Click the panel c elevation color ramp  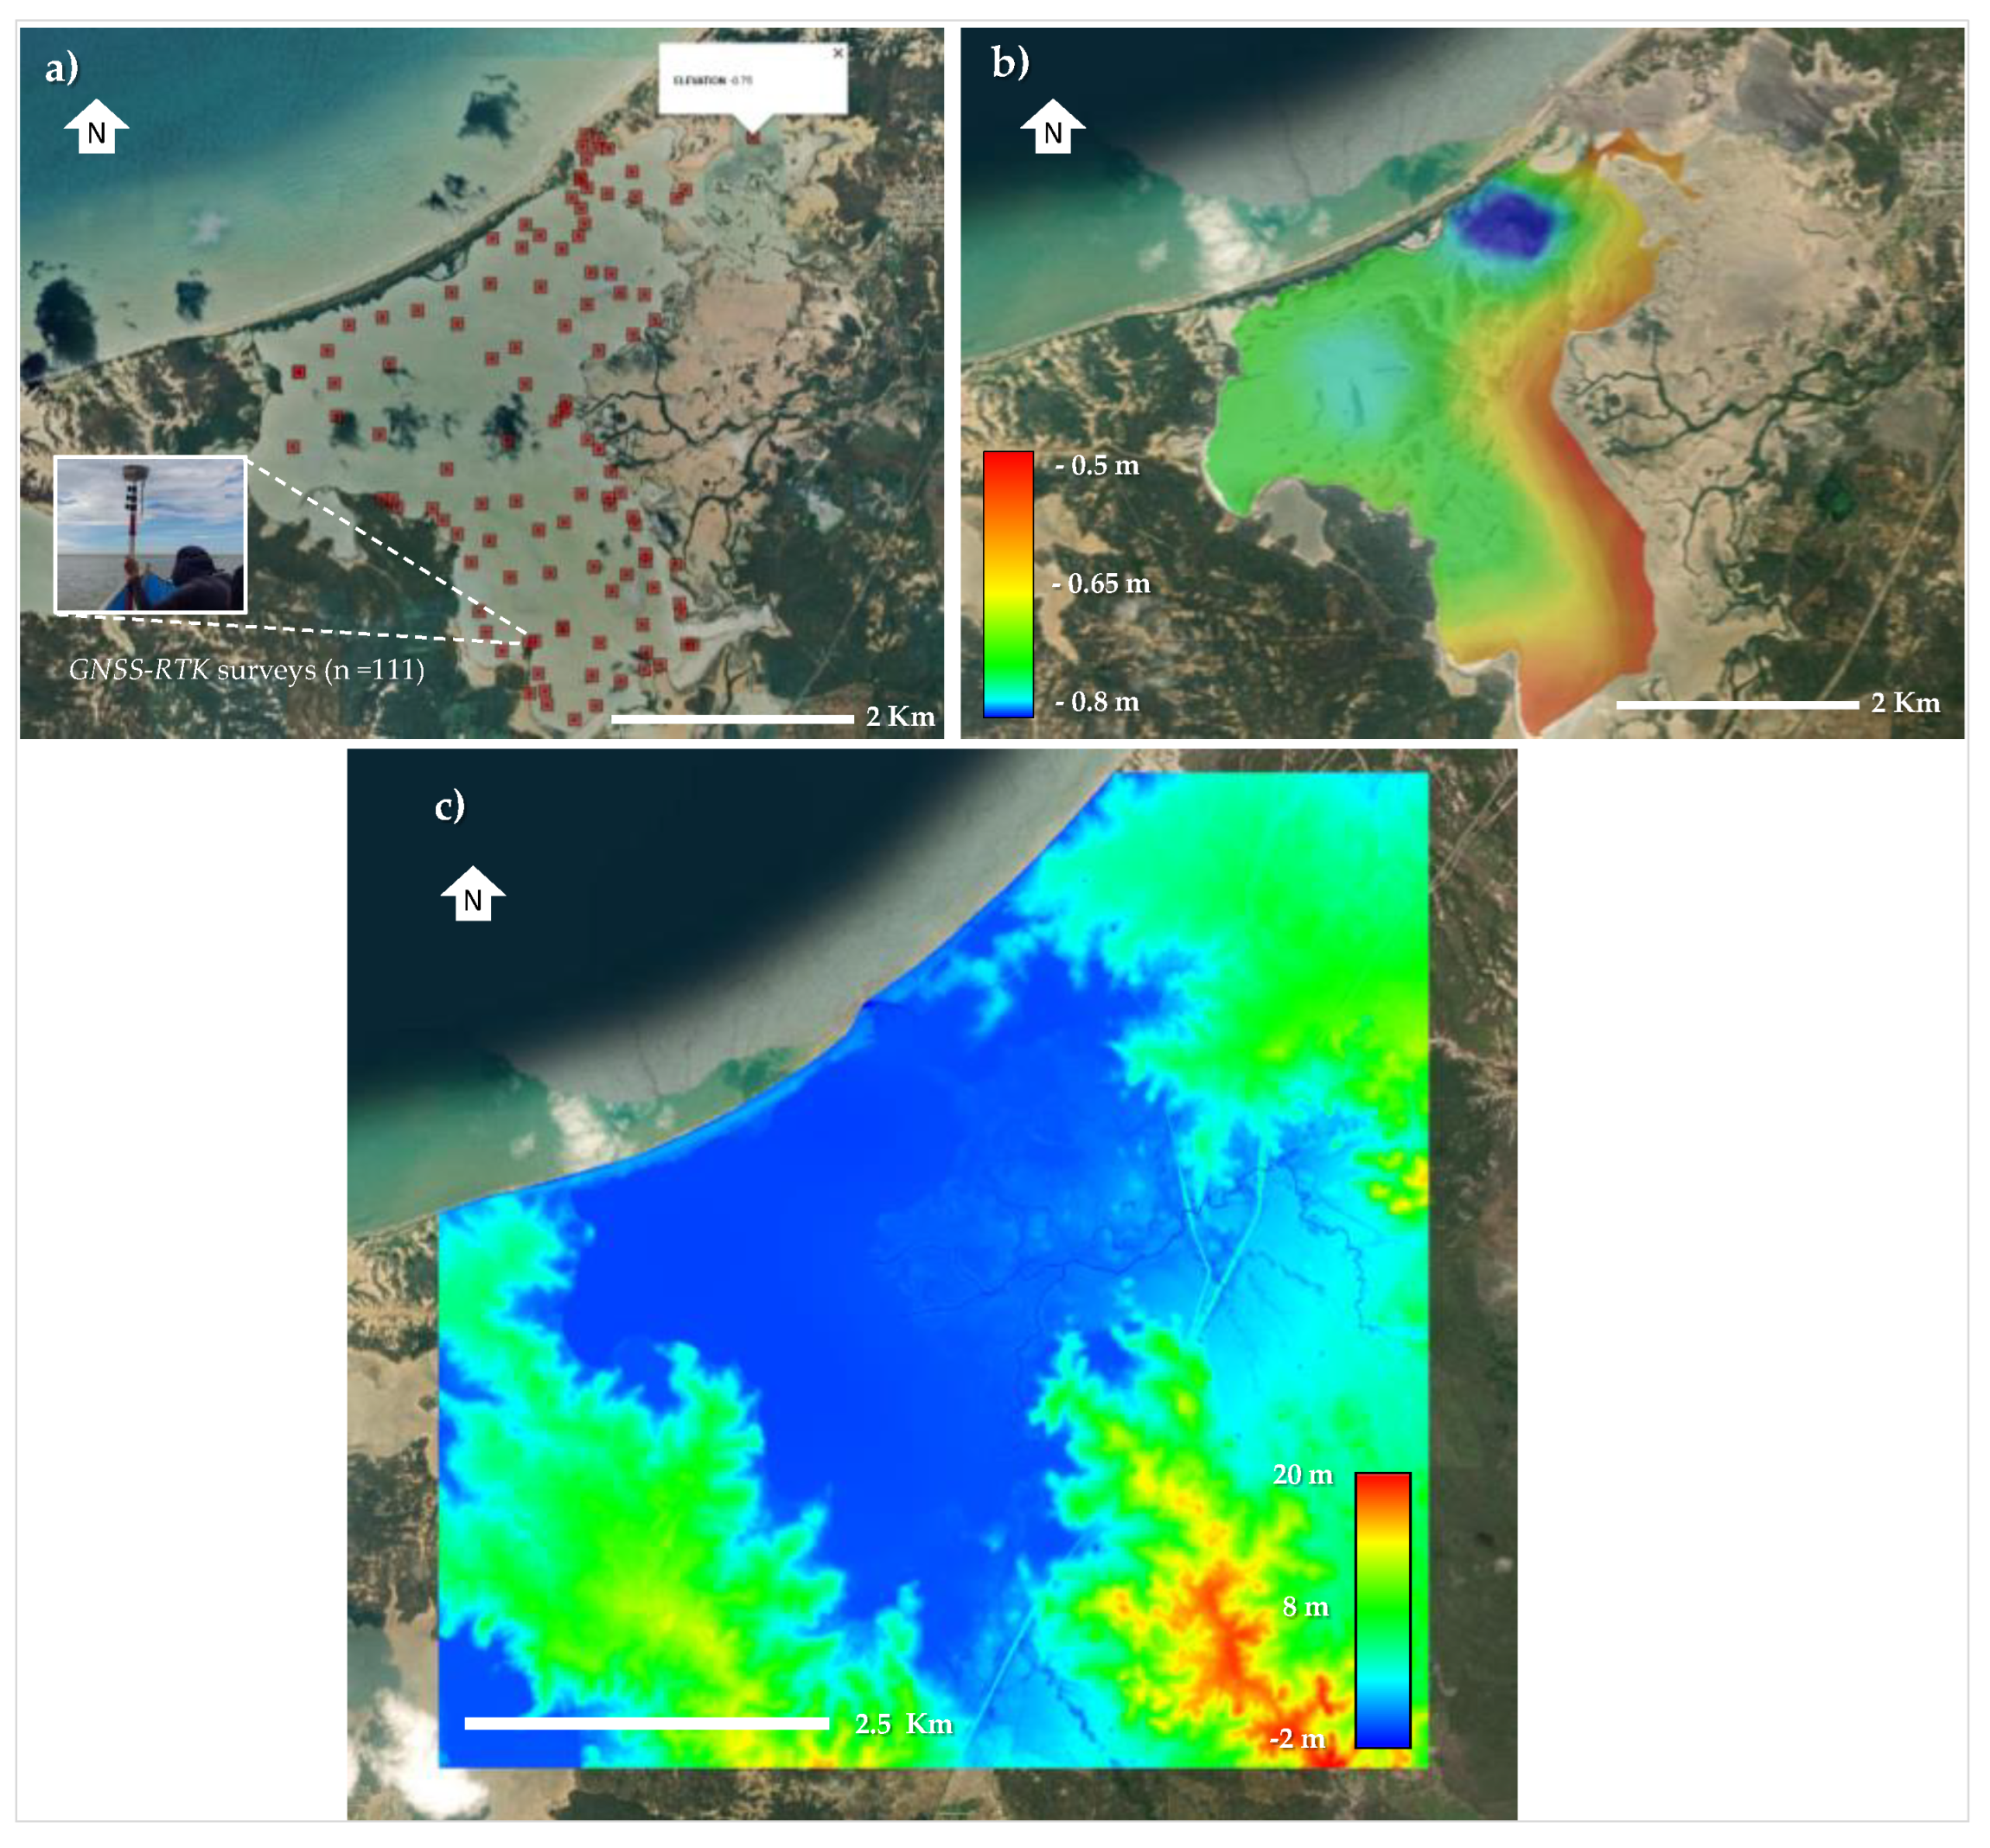(x=1382, y=1610)
